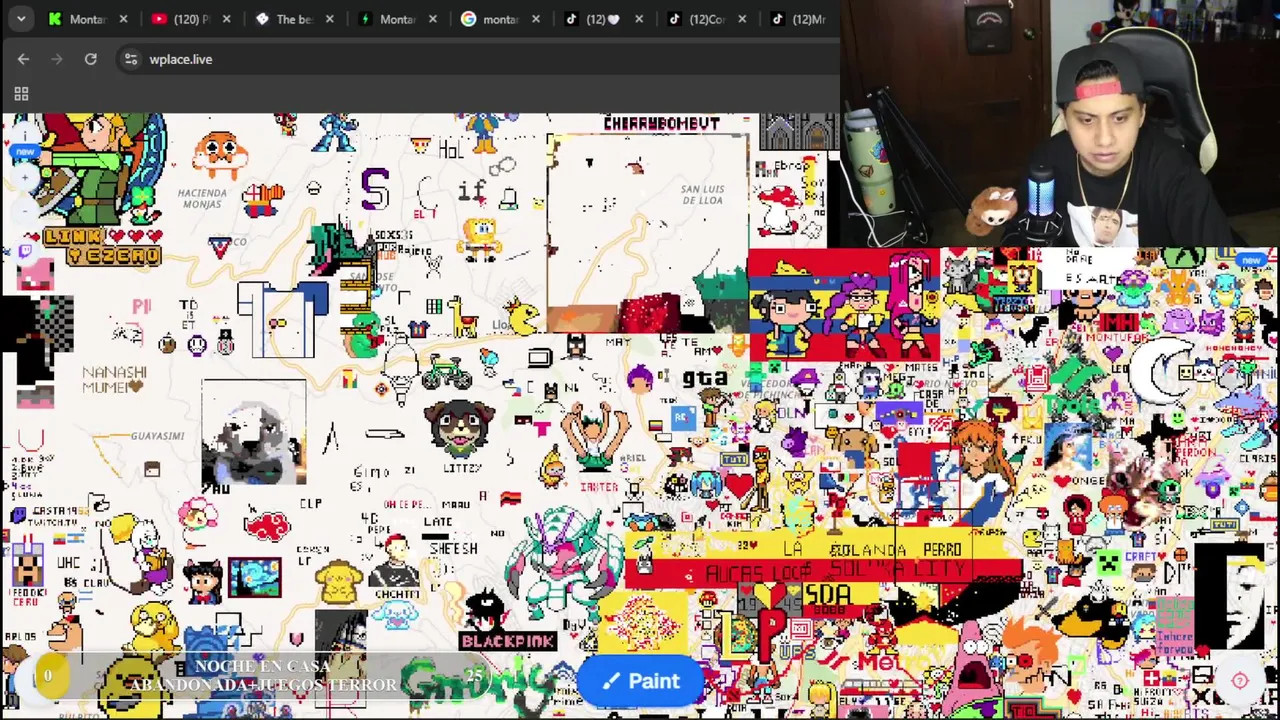Click the Paint button
Screen dimensions: 1280x720
pos(641,682)
